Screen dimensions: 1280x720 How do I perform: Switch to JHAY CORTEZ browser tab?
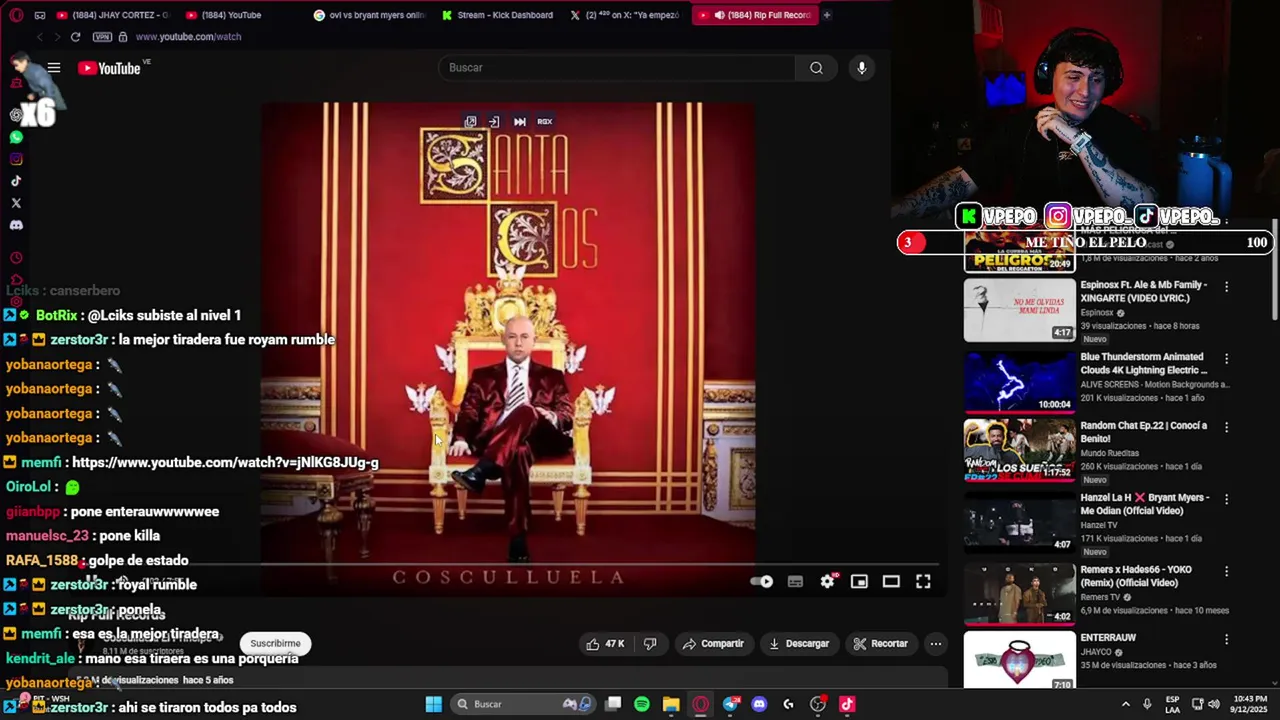(x=114, y=15)
